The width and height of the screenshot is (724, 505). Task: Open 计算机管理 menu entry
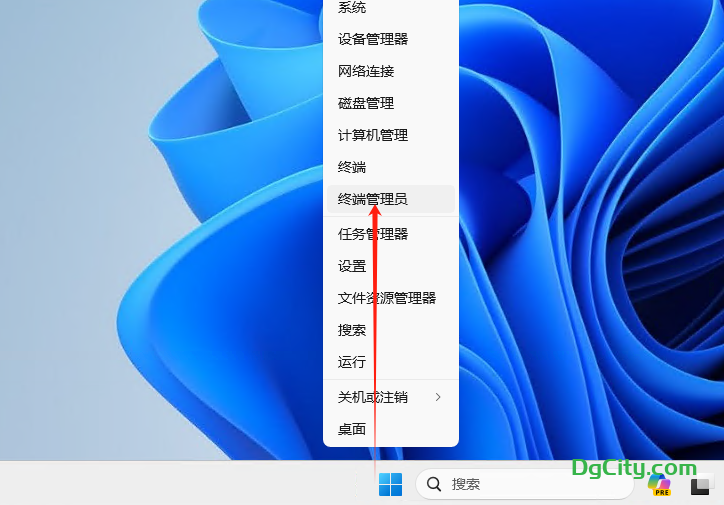pos(391,135)
